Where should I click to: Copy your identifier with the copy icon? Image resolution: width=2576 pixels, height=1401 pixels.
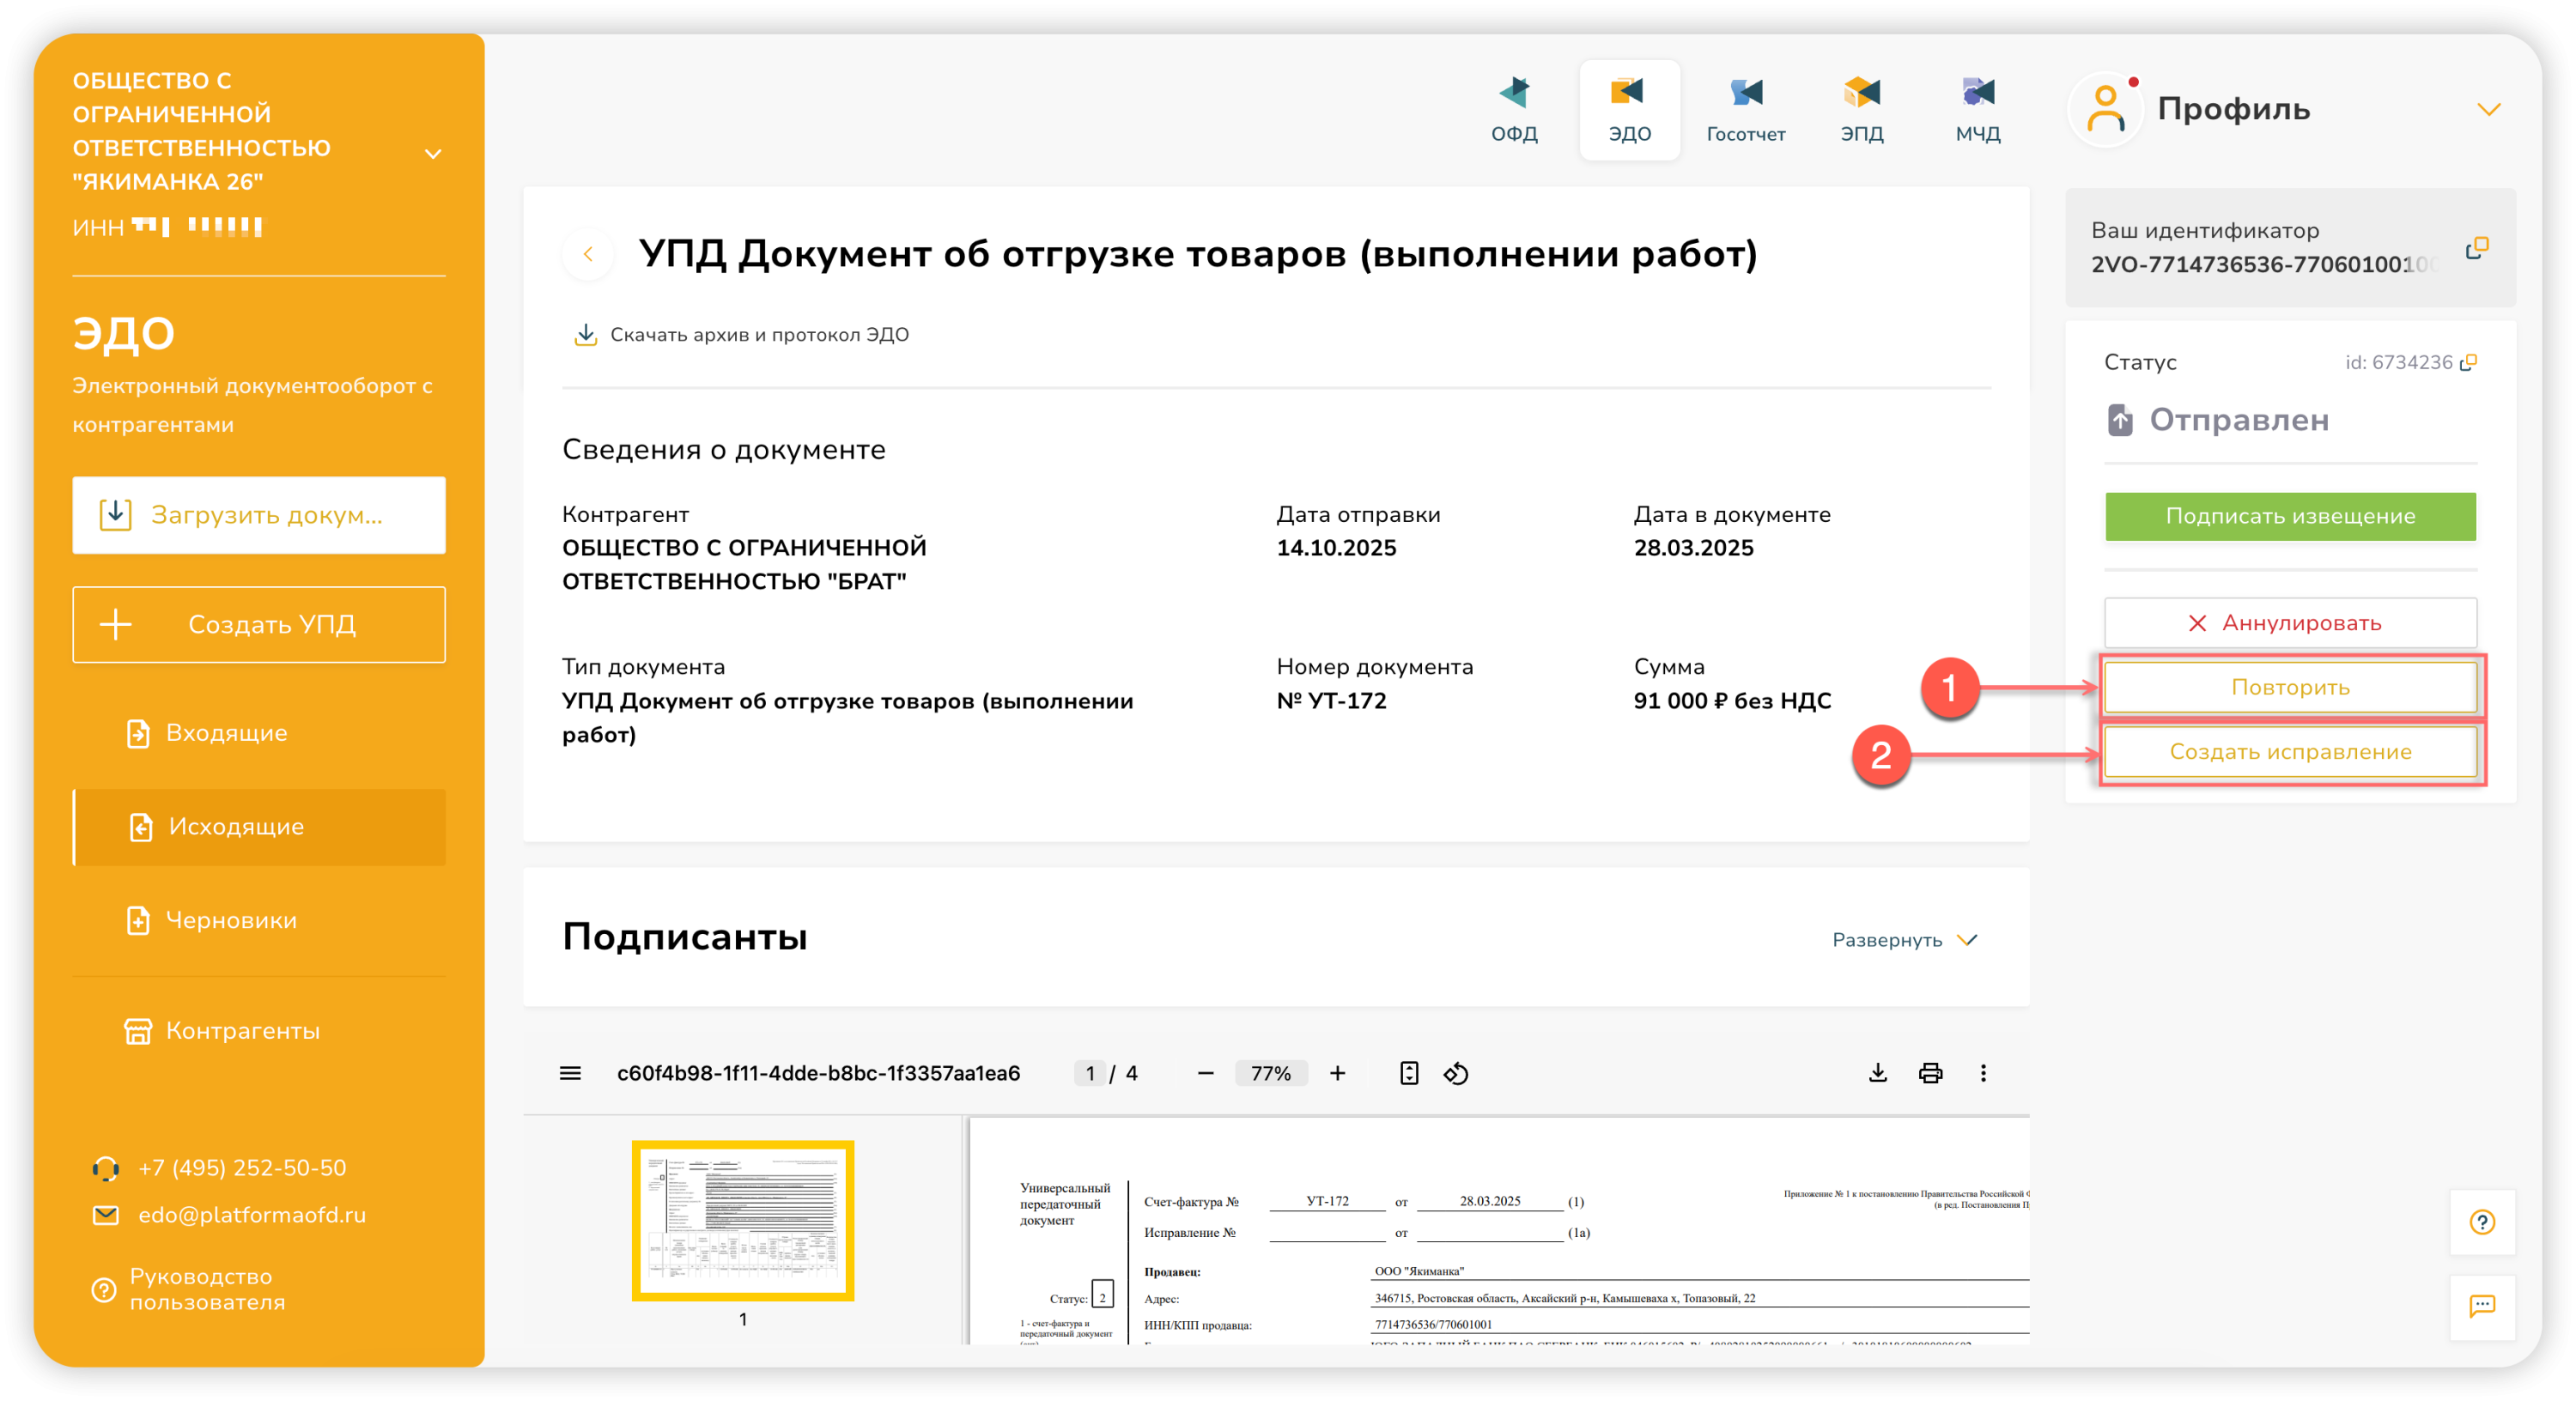pyautogui.click(x=2476, y=248)
